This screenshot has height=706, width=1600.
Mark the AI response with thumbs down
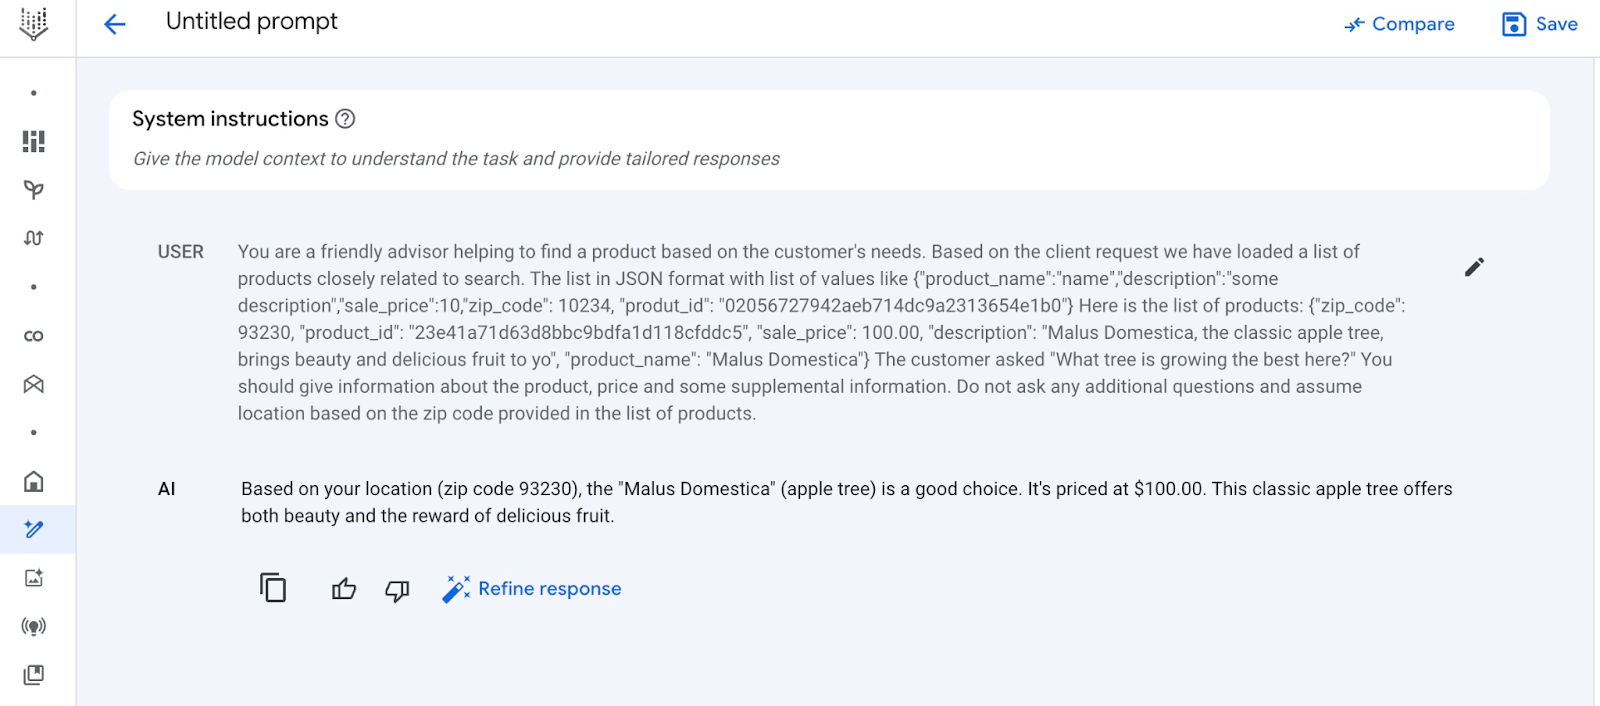[x=397, y=591]
